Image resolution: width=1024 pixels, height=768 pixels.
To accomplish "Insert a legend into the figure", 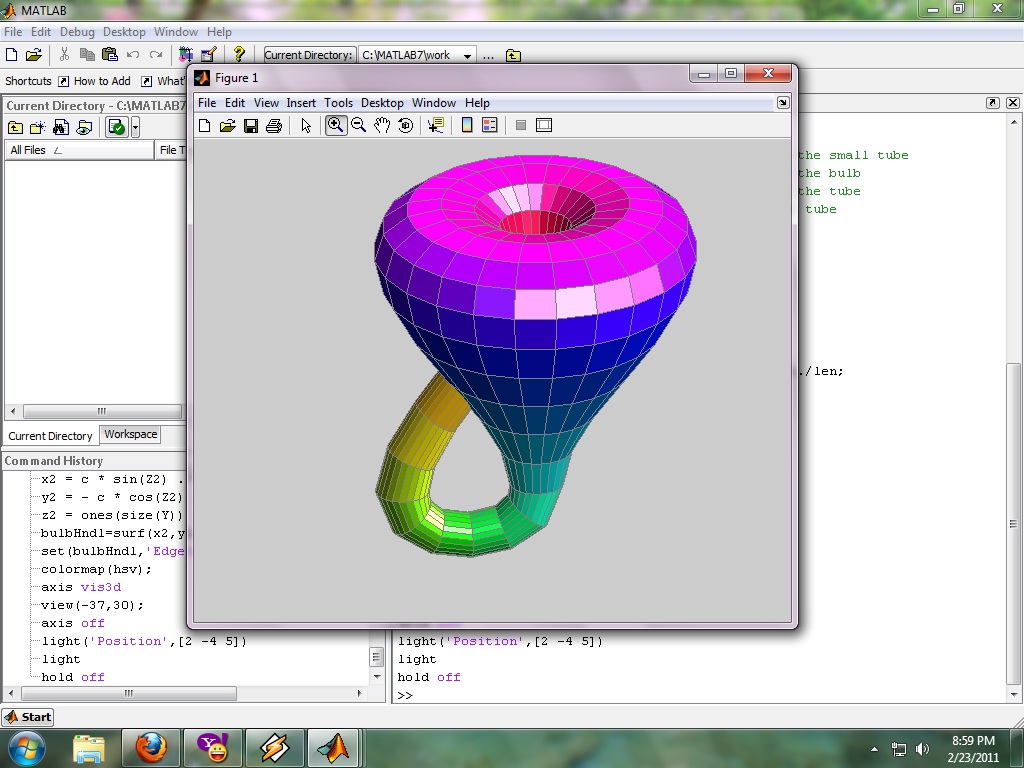I will pos(489,125).
